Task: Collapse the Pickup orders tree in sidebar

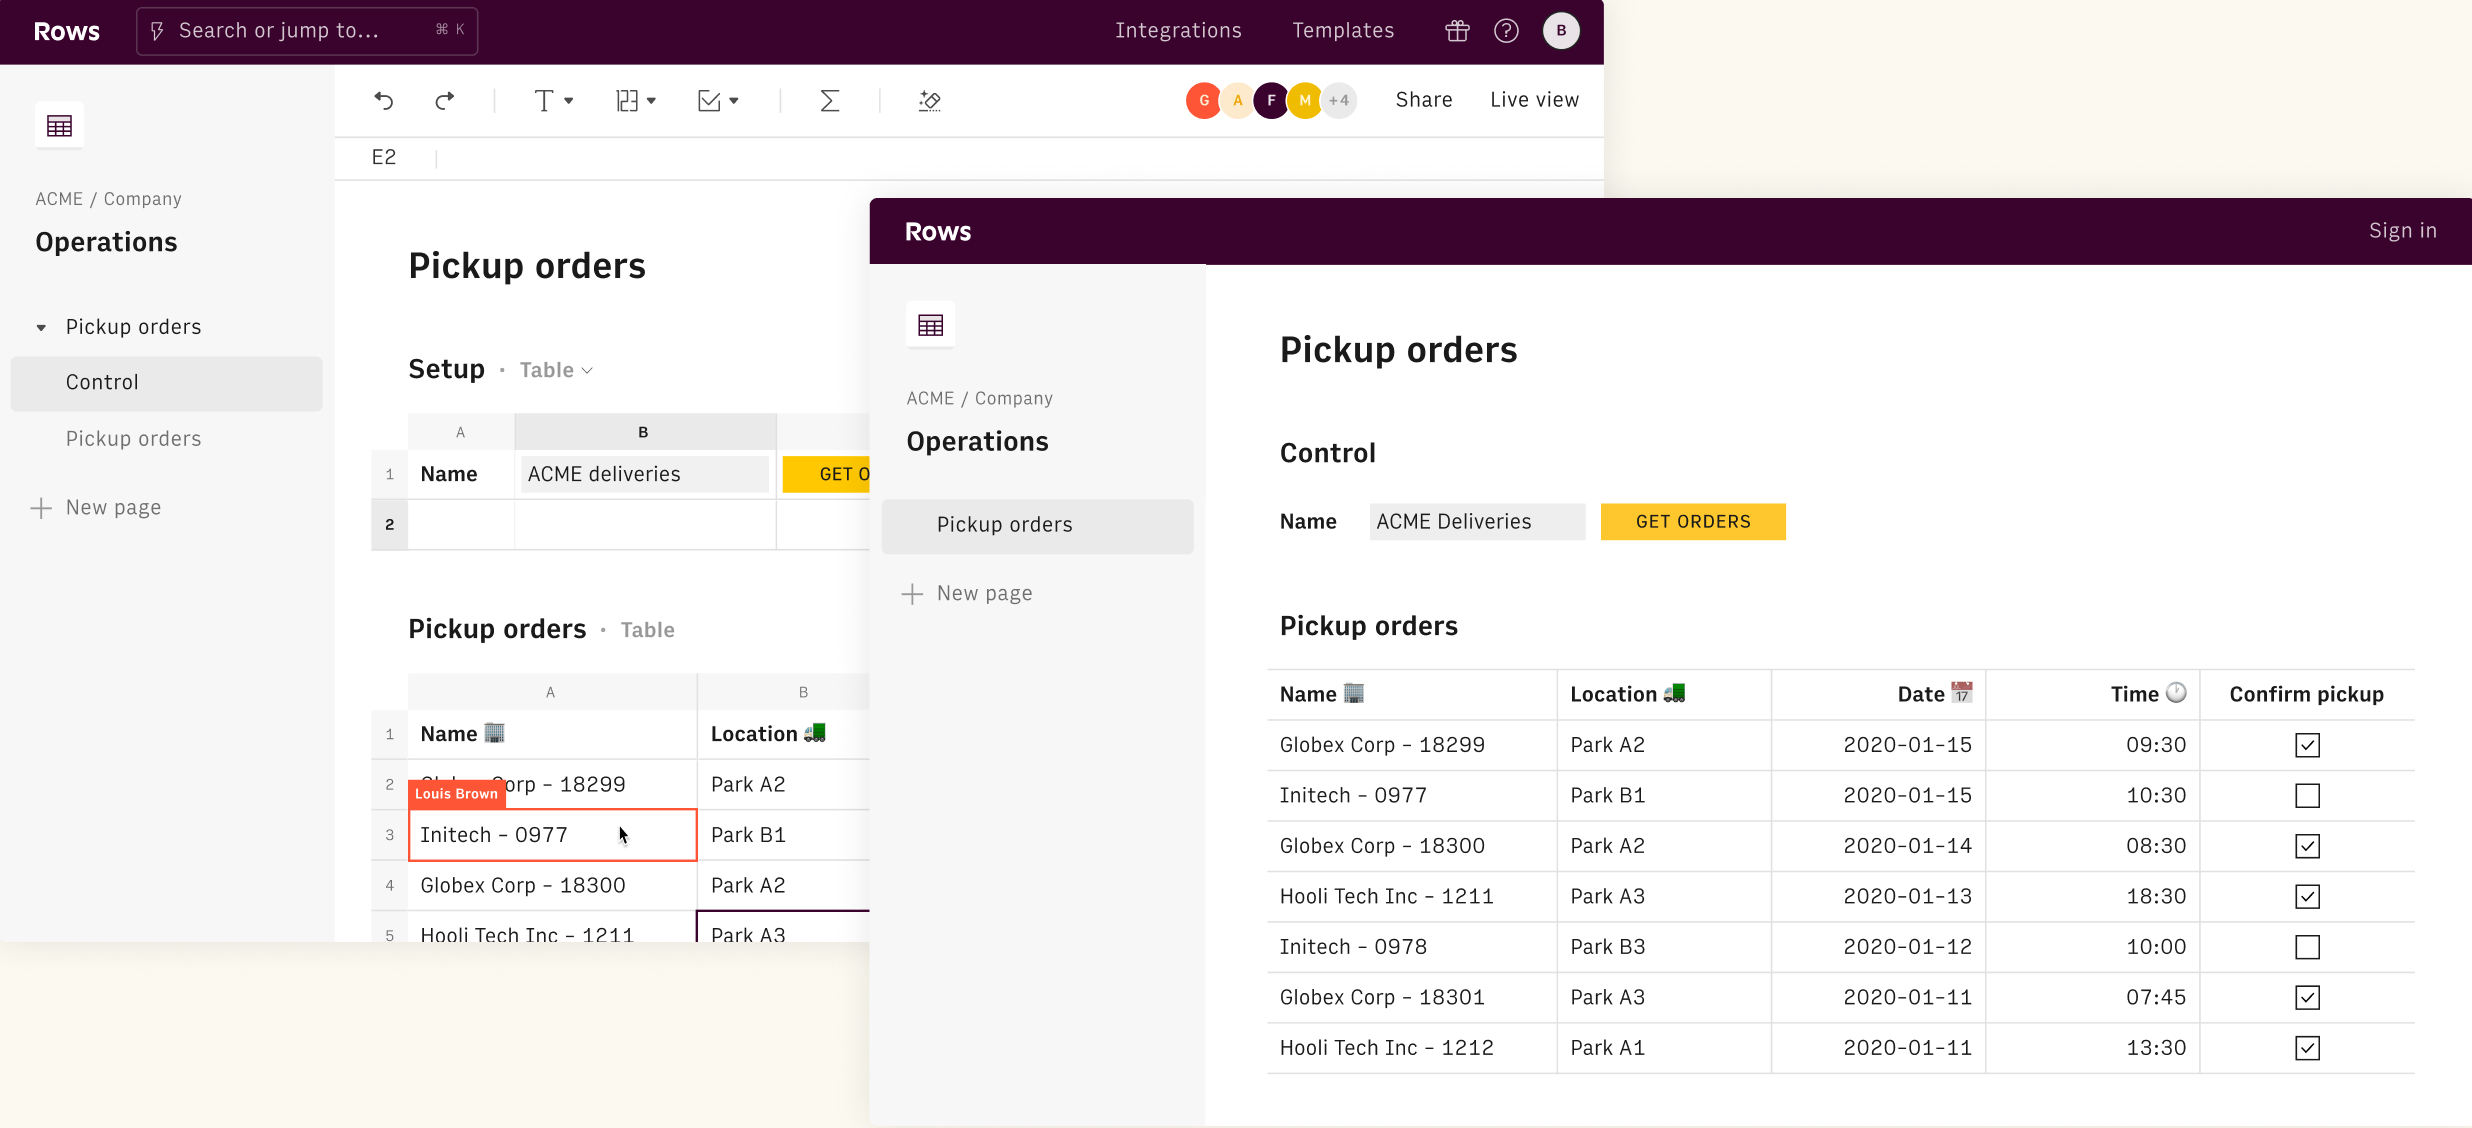Action: [x=41, y=328]
